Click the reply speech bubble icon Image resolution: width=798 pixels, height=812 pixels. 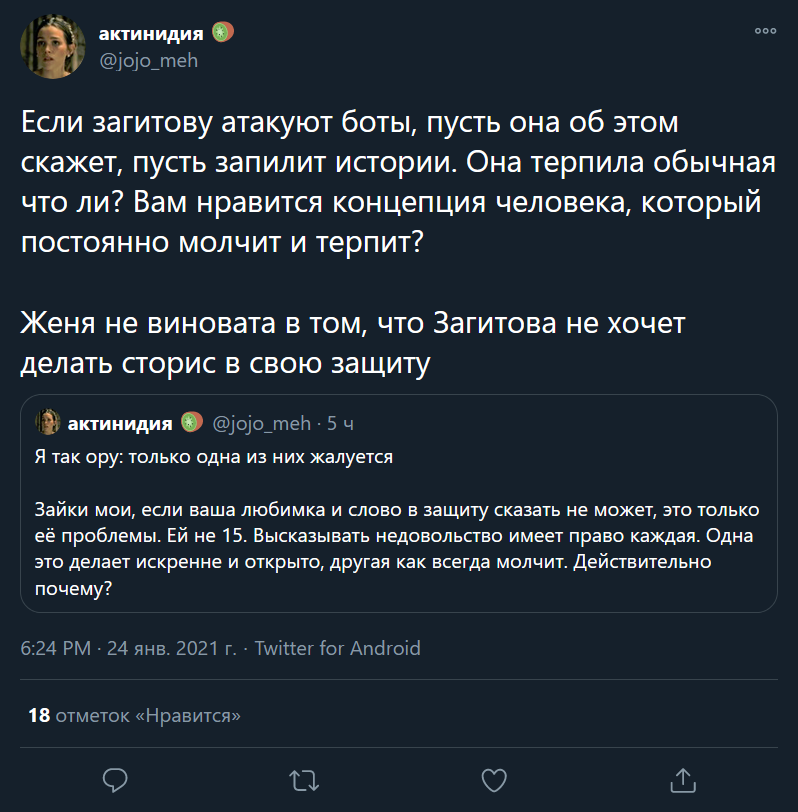115,778
